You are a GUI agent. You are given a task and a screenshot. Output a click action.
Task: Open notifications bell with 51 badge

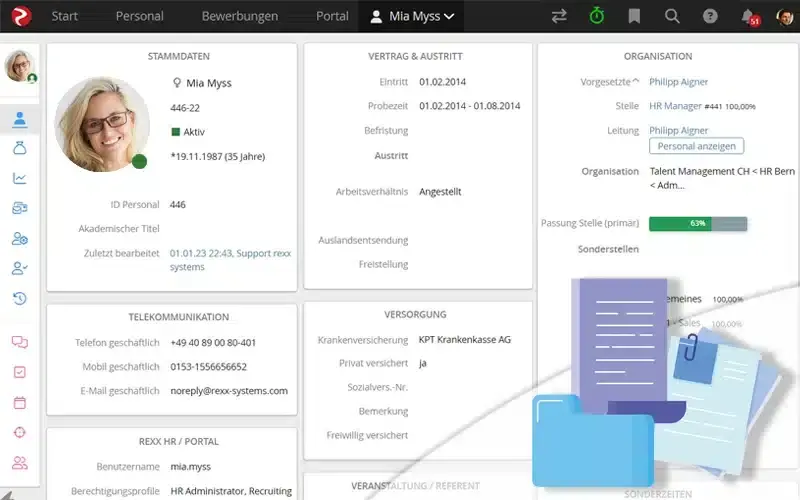coord(748,16)
